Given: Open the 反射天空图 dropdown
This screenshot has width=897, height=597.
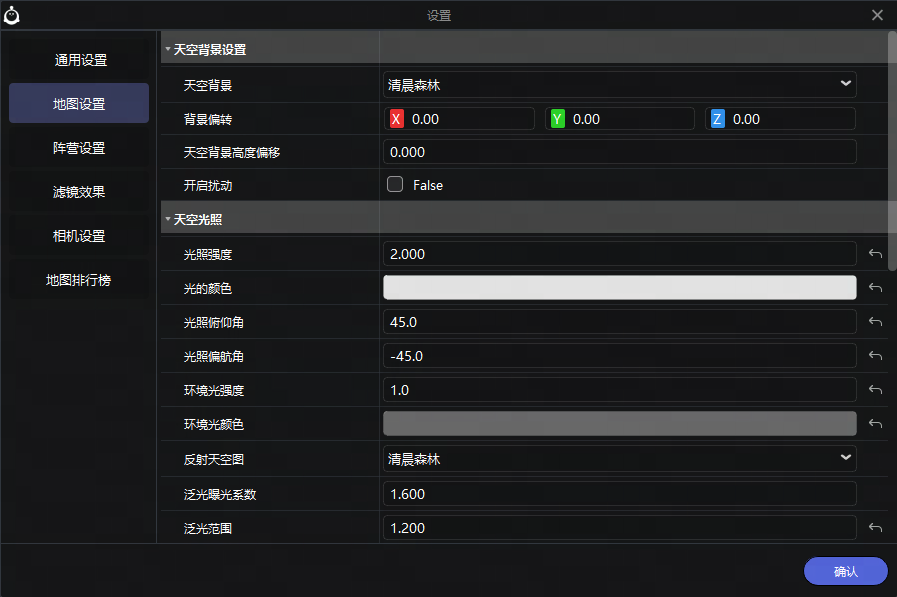Looking at the screenshot, I should [x=620, y=459].
